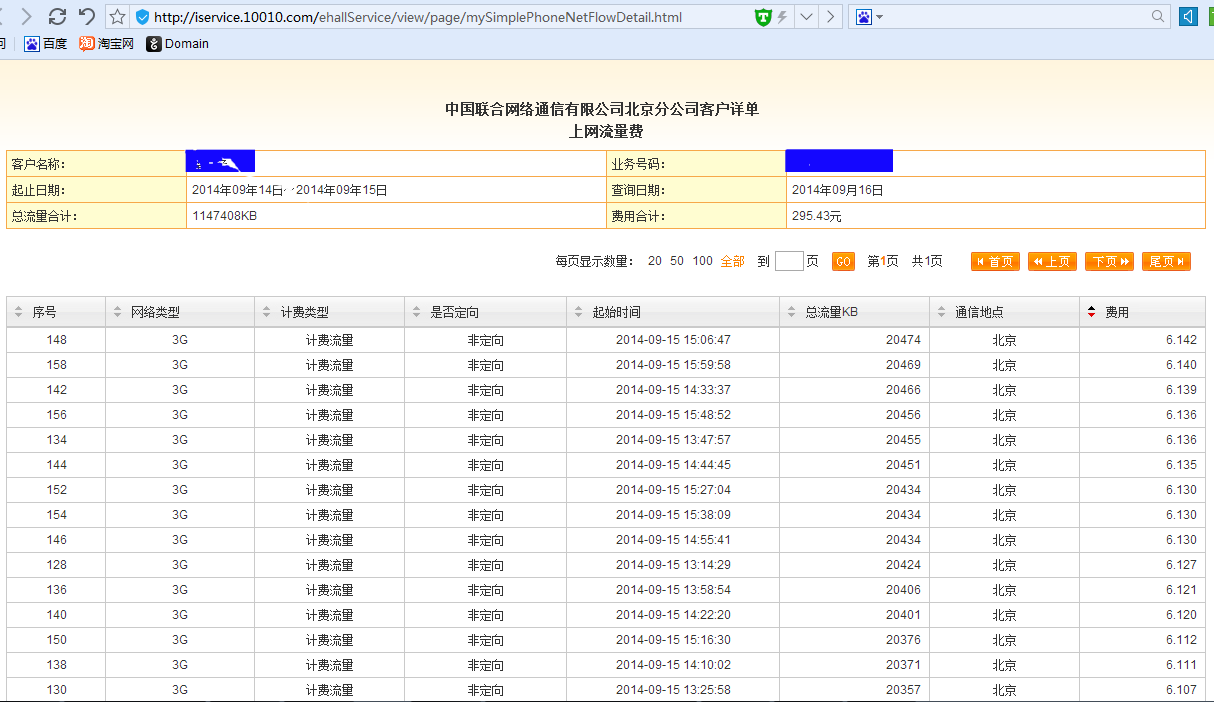
Task: Select 全部 to show all records
Action: 732,261
